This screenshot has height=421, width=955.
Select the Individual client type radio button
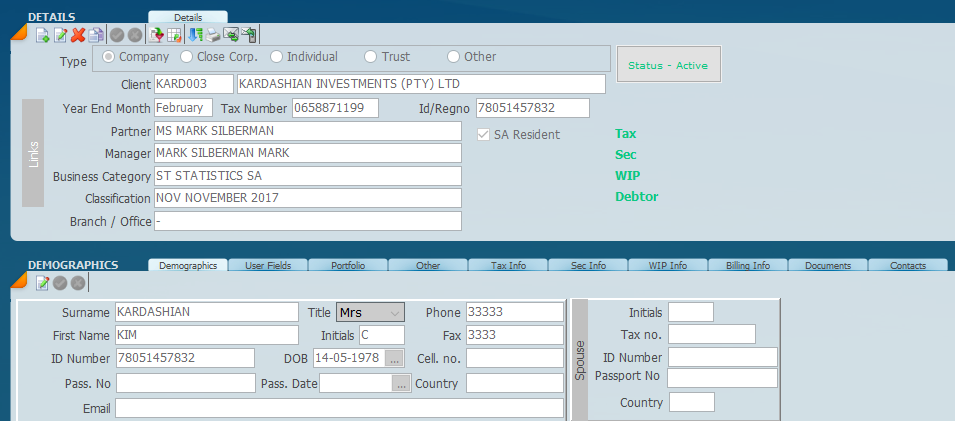pos(277,57)
